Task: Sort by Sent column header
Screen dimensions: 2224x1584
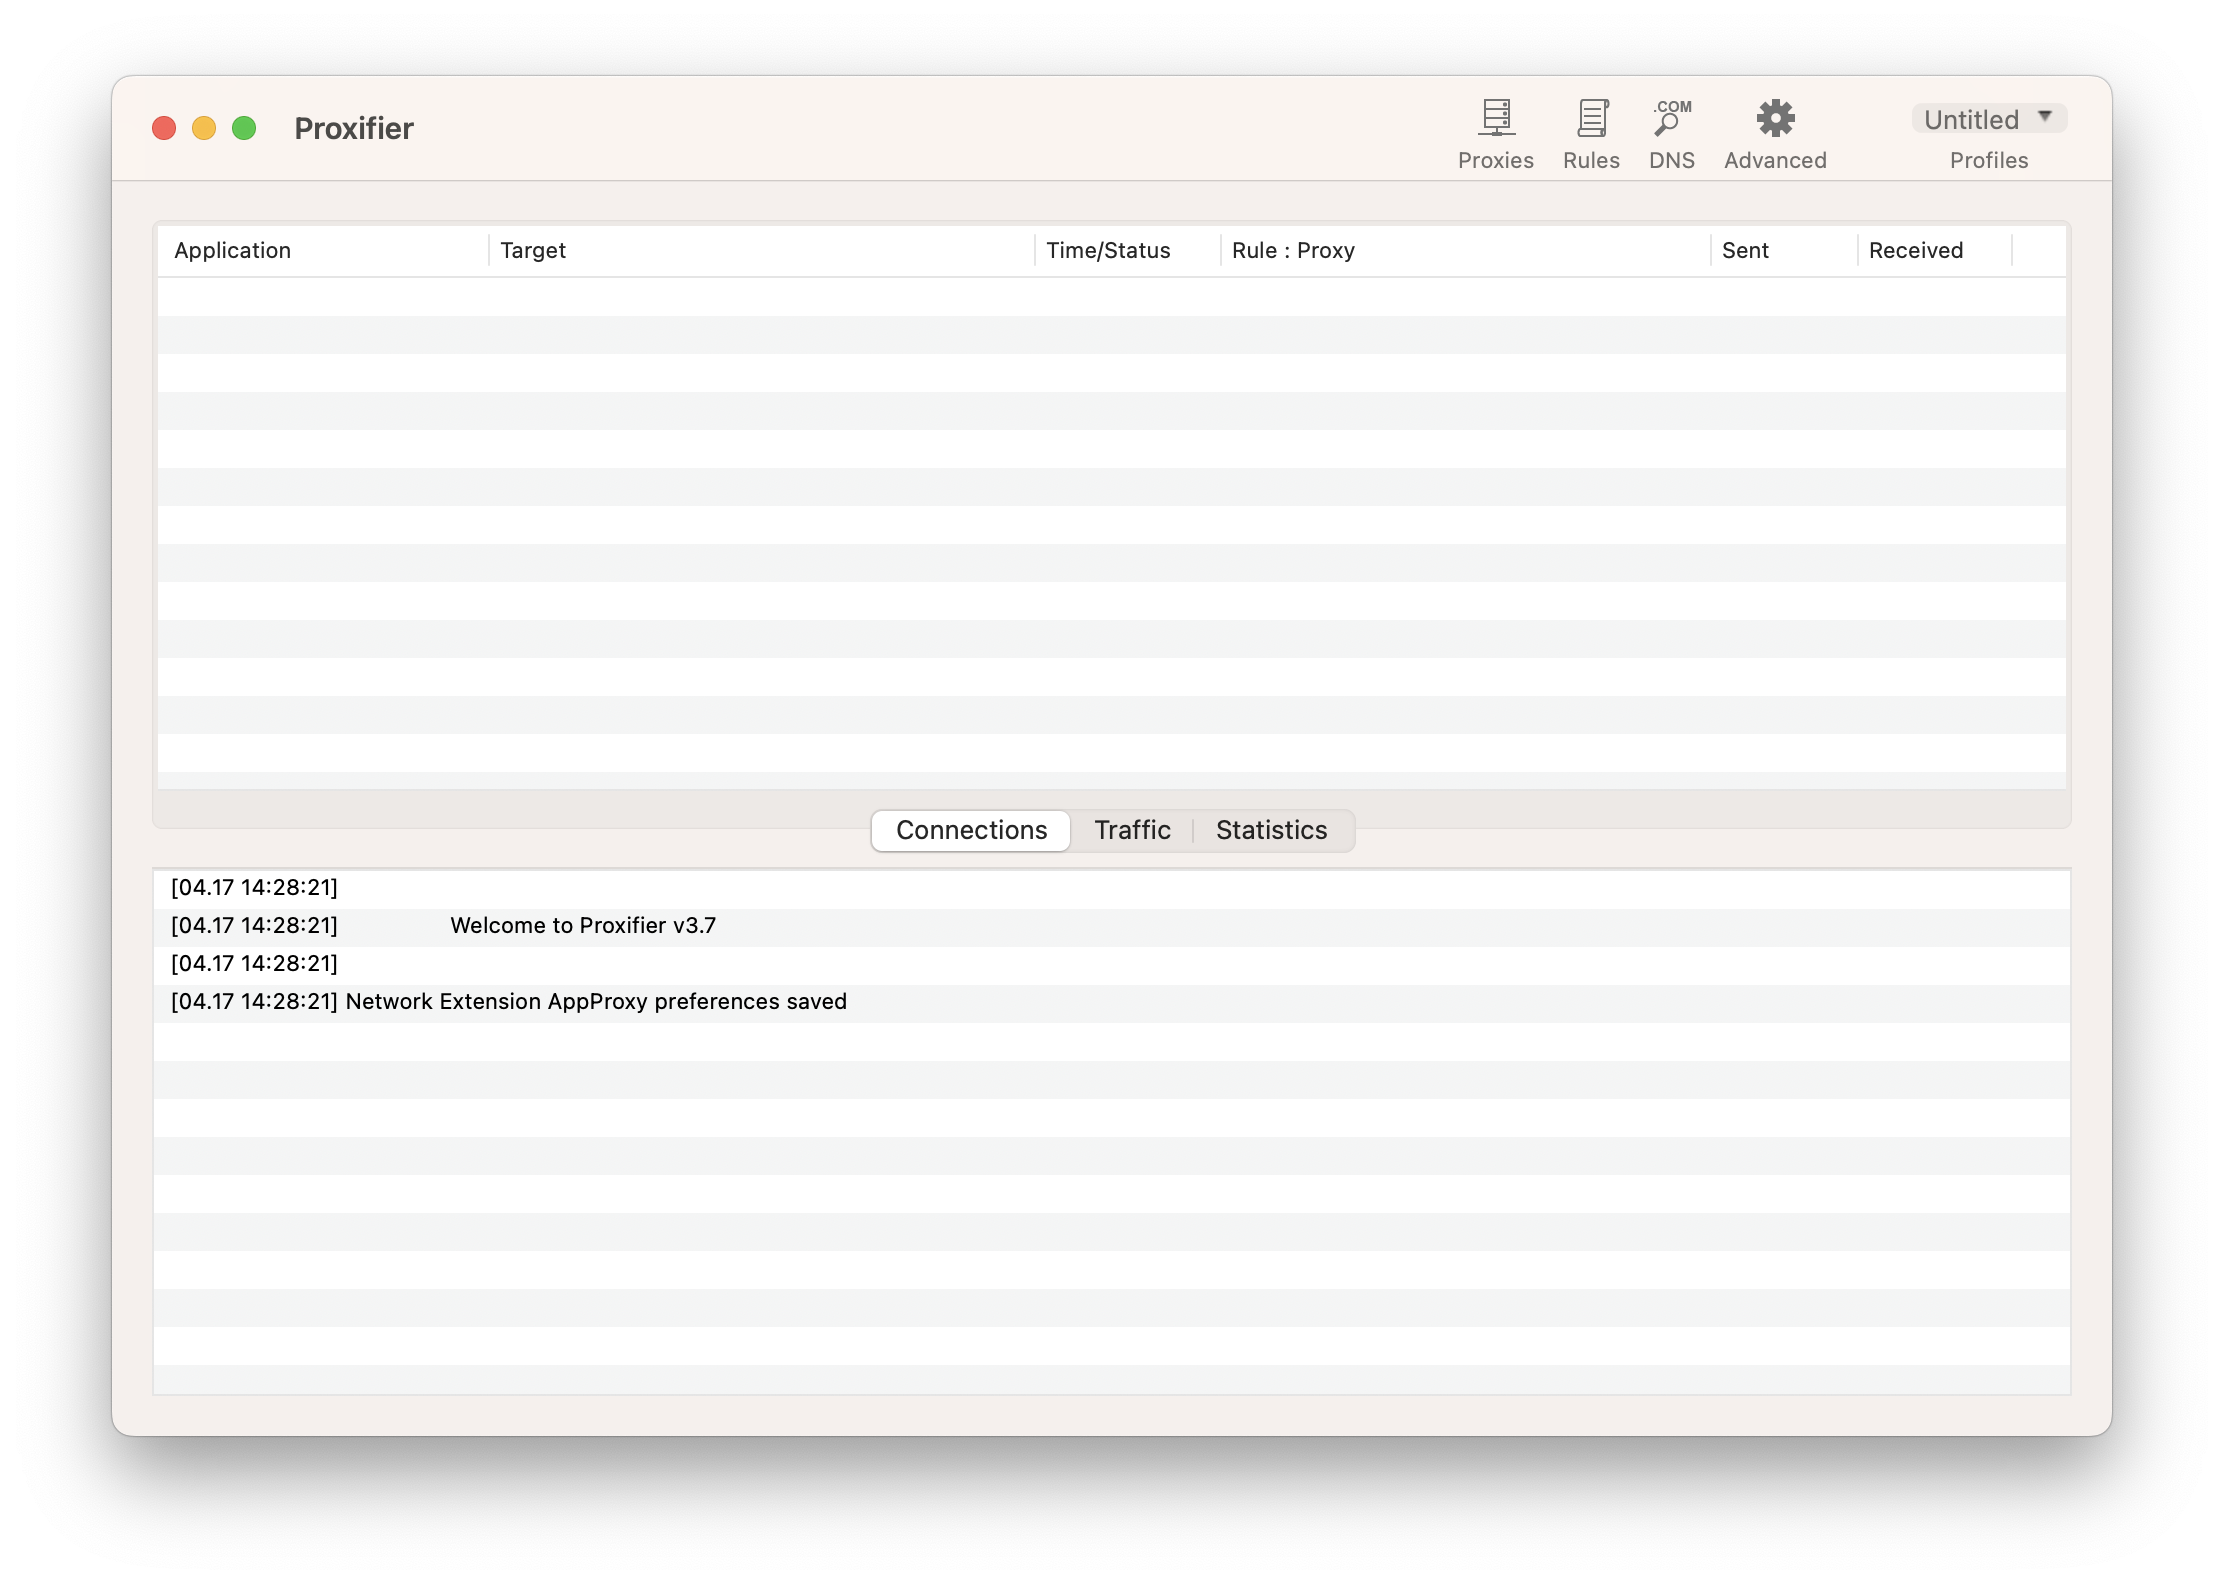Action: [x=1745, y=250]
